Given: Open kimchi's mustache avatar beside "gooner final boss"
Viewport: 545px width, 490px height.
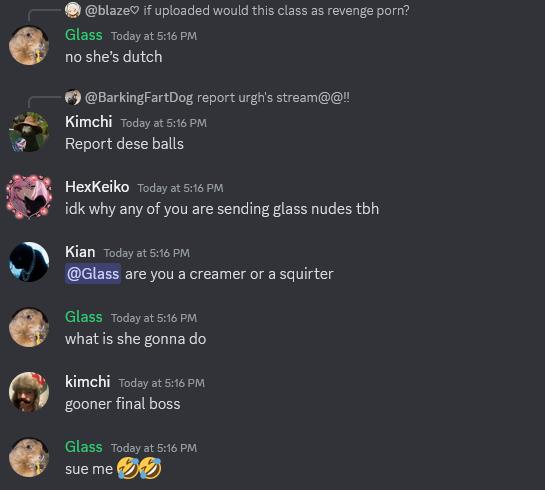Looking at the screenshot, I should 29,392.
